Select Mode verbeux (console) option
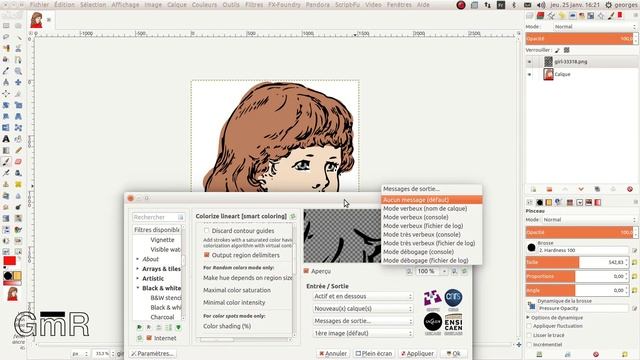The width and height of the screenshot is (640, 360). point(431,217)
